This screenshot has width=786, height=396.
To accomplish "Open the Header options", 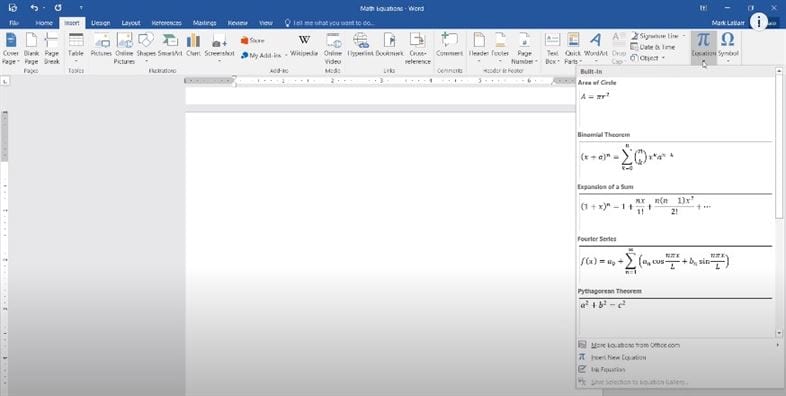I will click(x=479, y=49).
